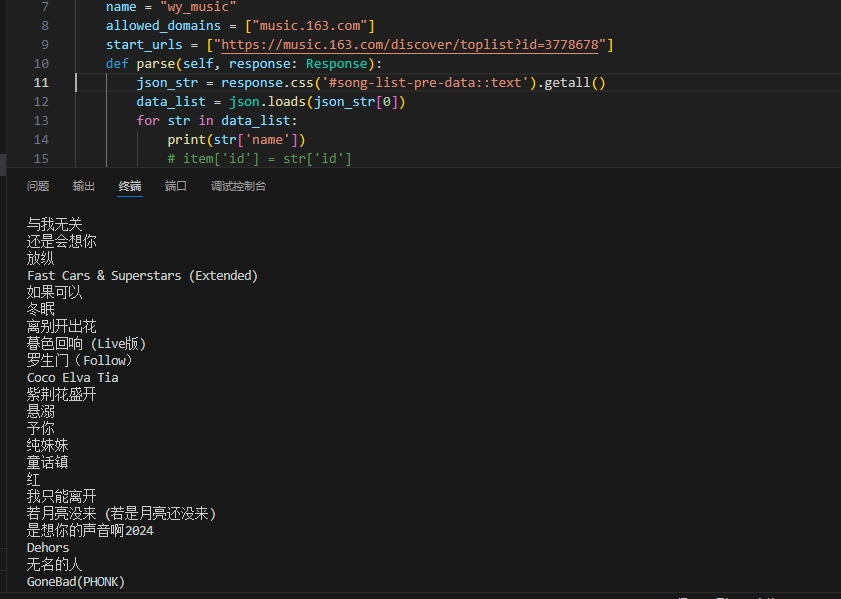Click terminal output 纯妹妹
Screen dimensions: 841x599
tap(47, 446)
